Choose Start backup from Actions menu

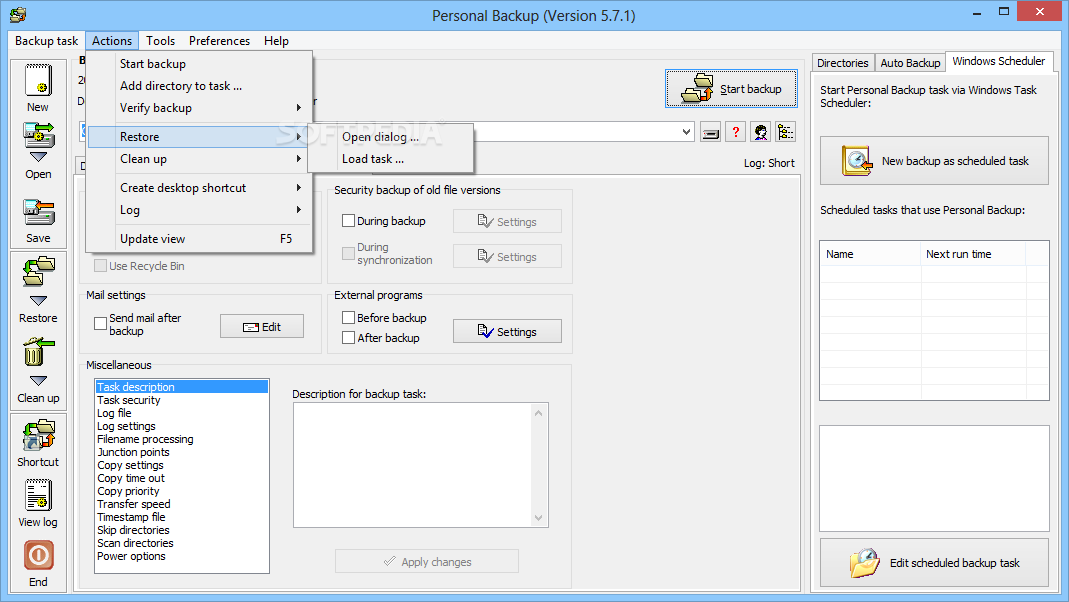[200, 64]
